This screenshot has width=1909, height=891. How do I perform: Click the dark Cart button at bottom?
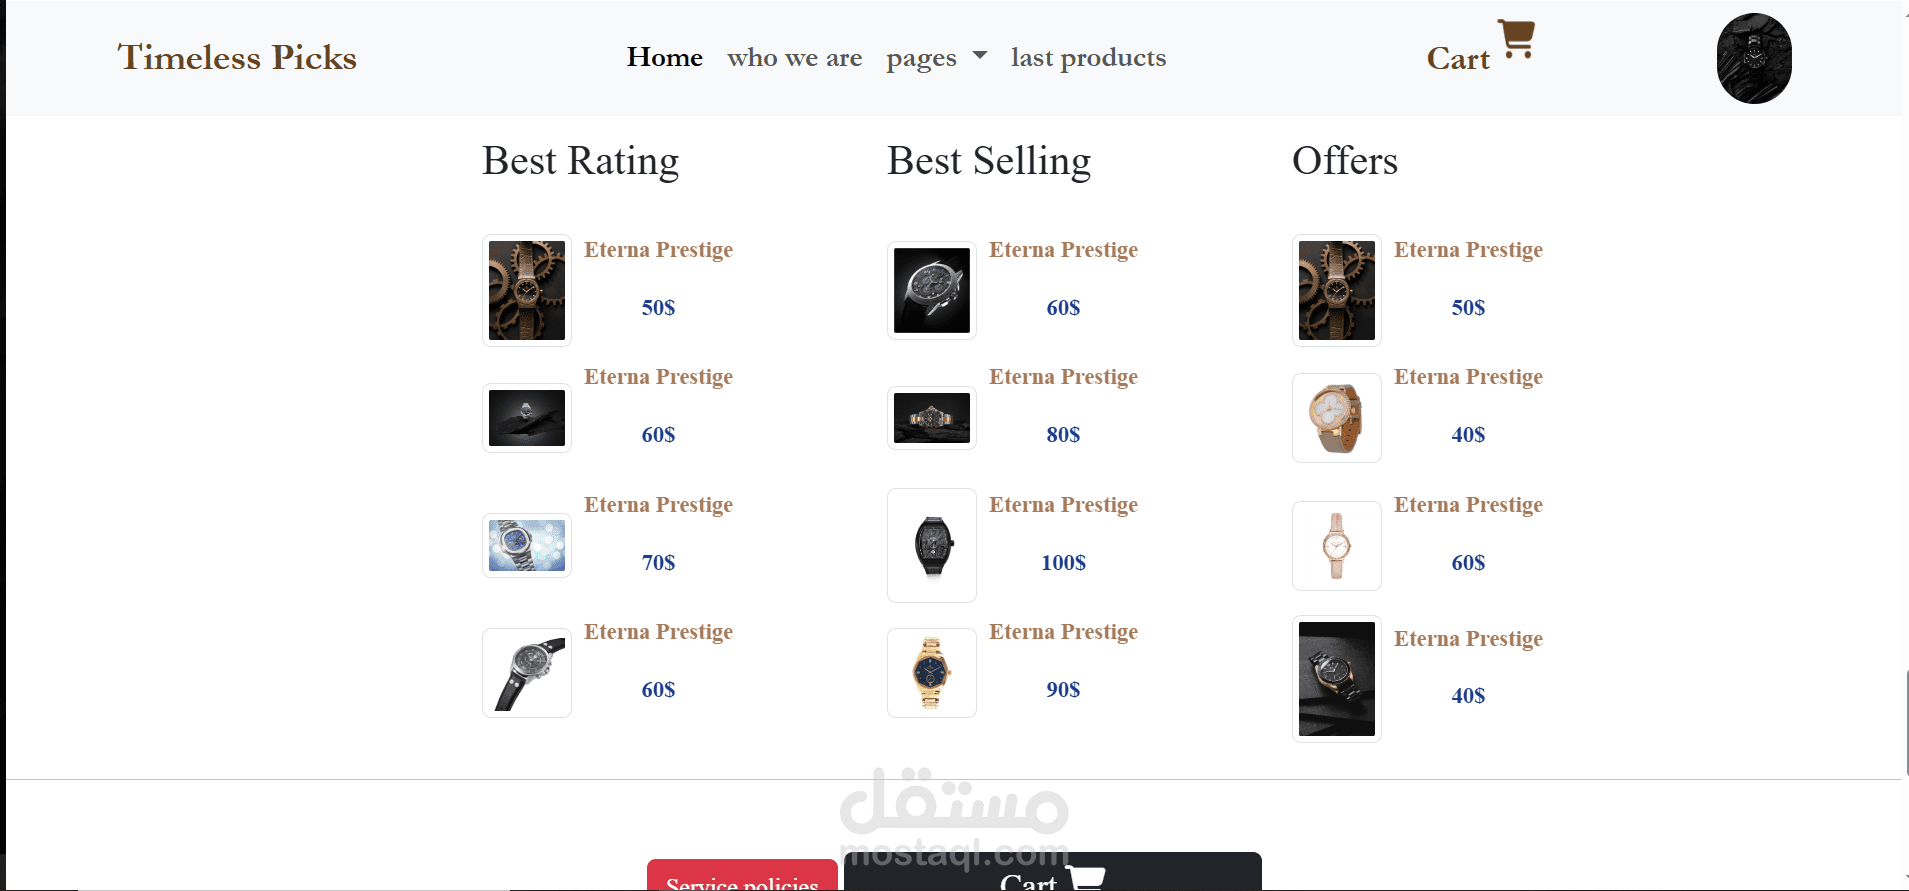pos(1053,872)
